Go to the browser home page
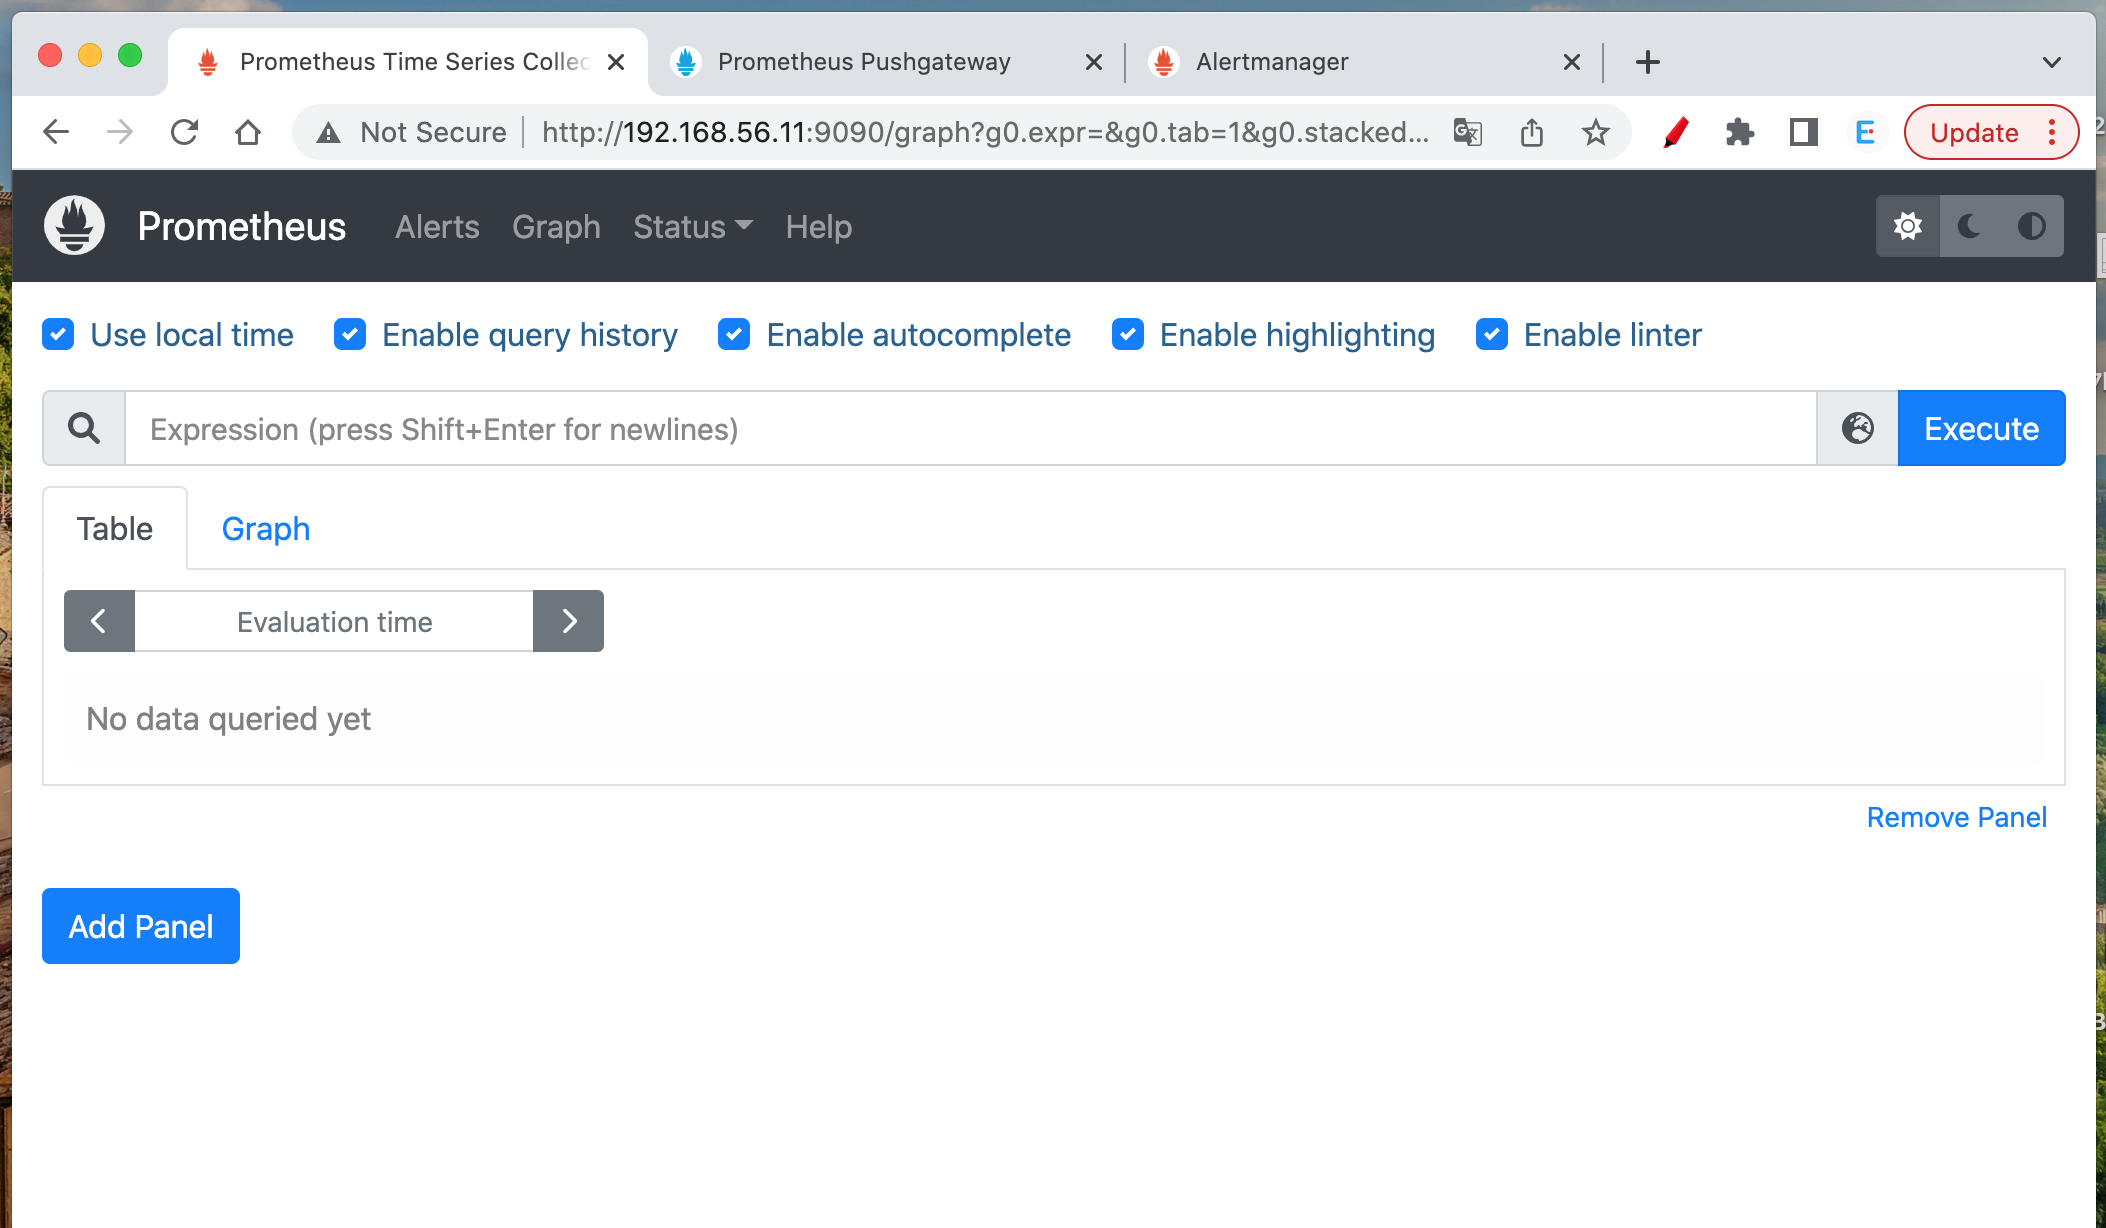 [x=248, y=132]
